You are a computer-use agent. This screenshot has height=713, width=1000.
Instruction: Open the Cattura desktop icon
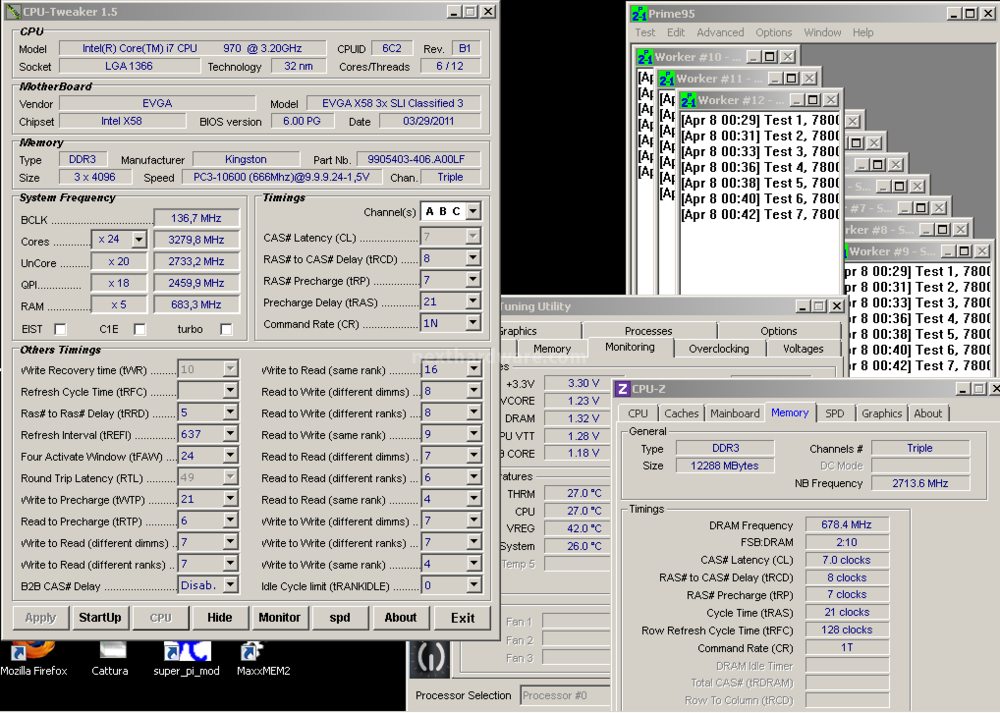[x=110, y=658]
